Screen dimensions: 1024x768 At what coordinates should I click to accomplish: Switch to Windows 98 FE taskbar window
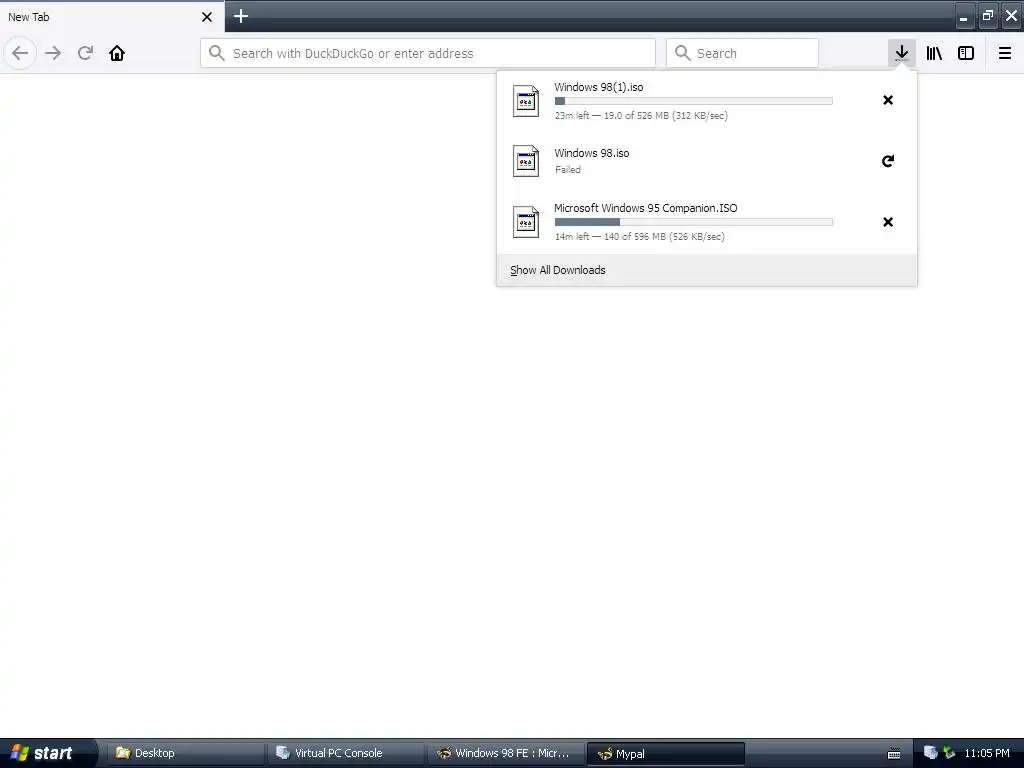(x=506, y=753)
